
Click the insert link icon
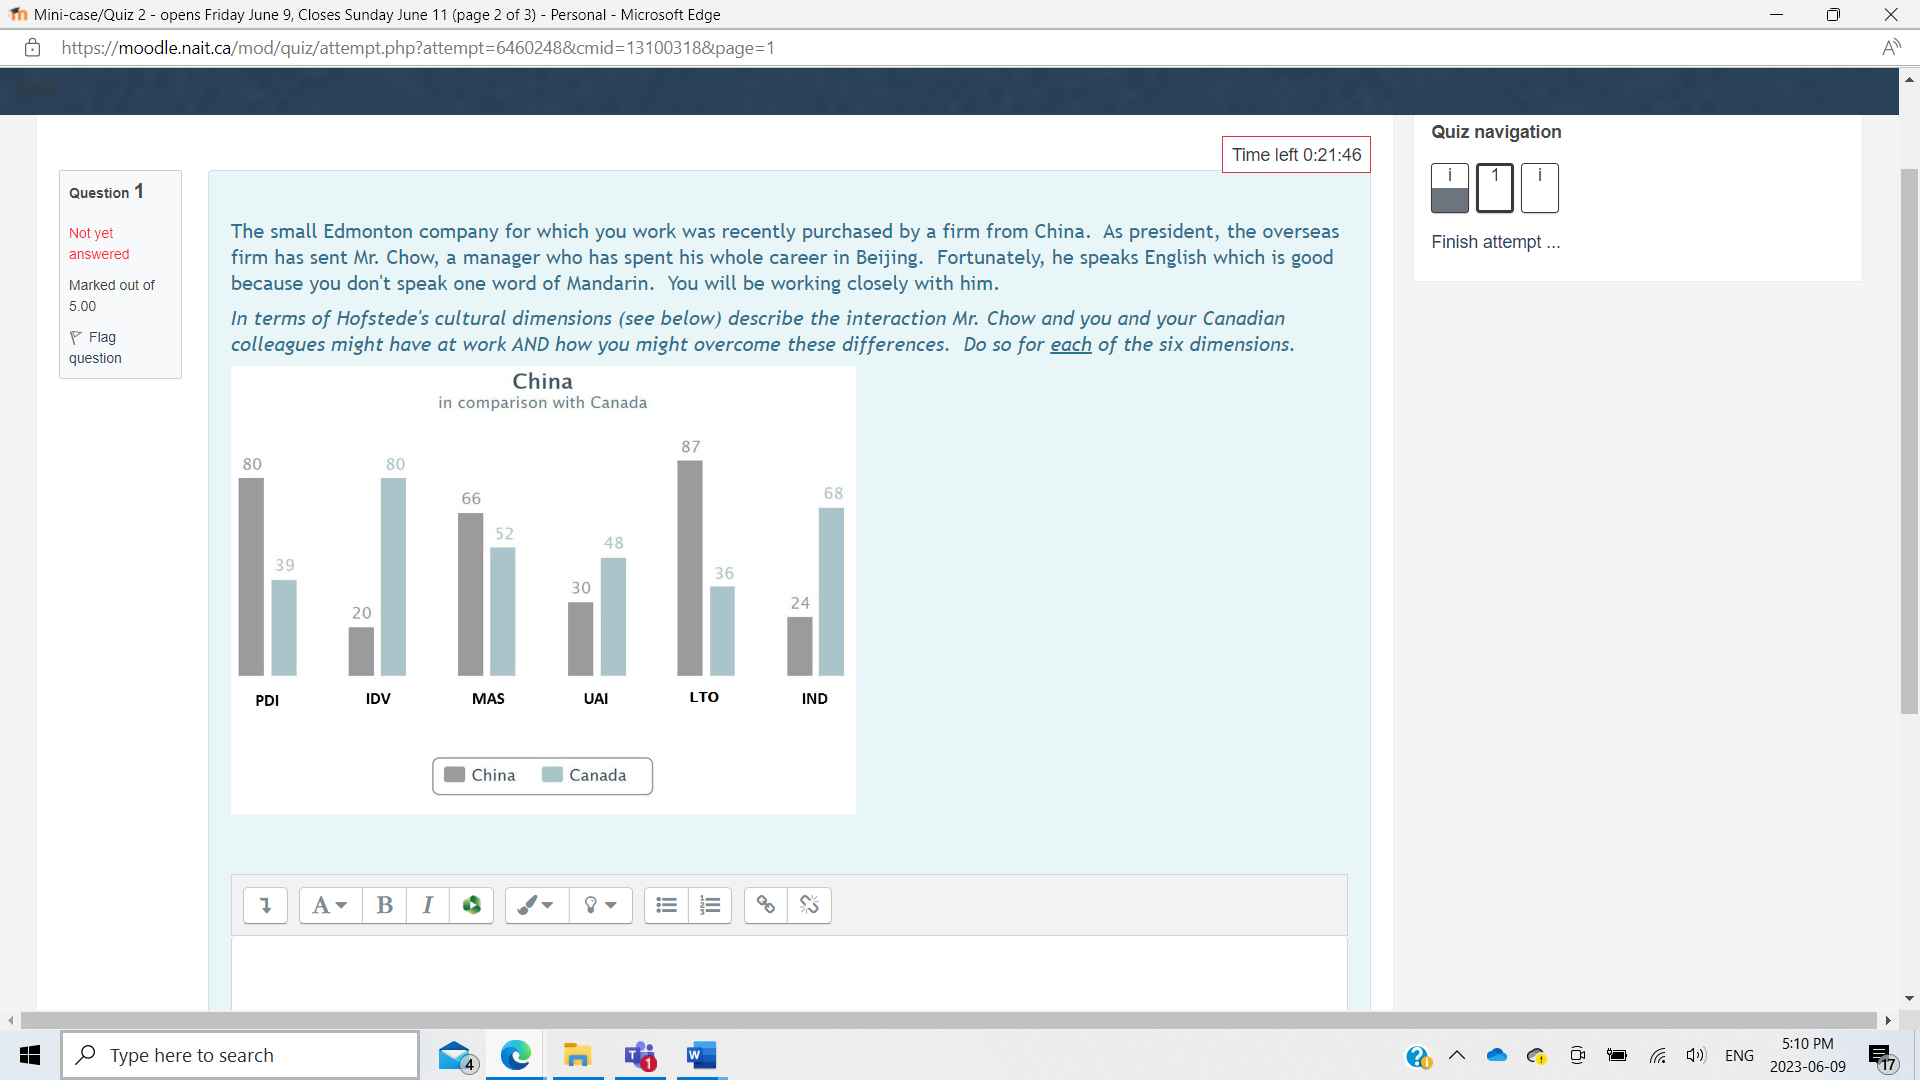(x=766, y=905)
